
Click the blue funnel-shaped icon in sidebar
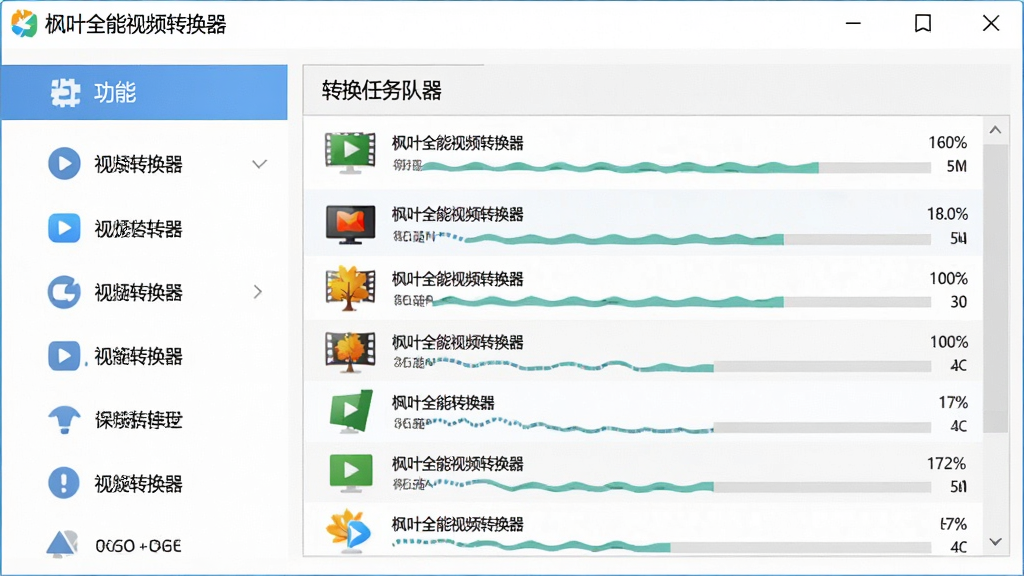click(x=64, y=420)
